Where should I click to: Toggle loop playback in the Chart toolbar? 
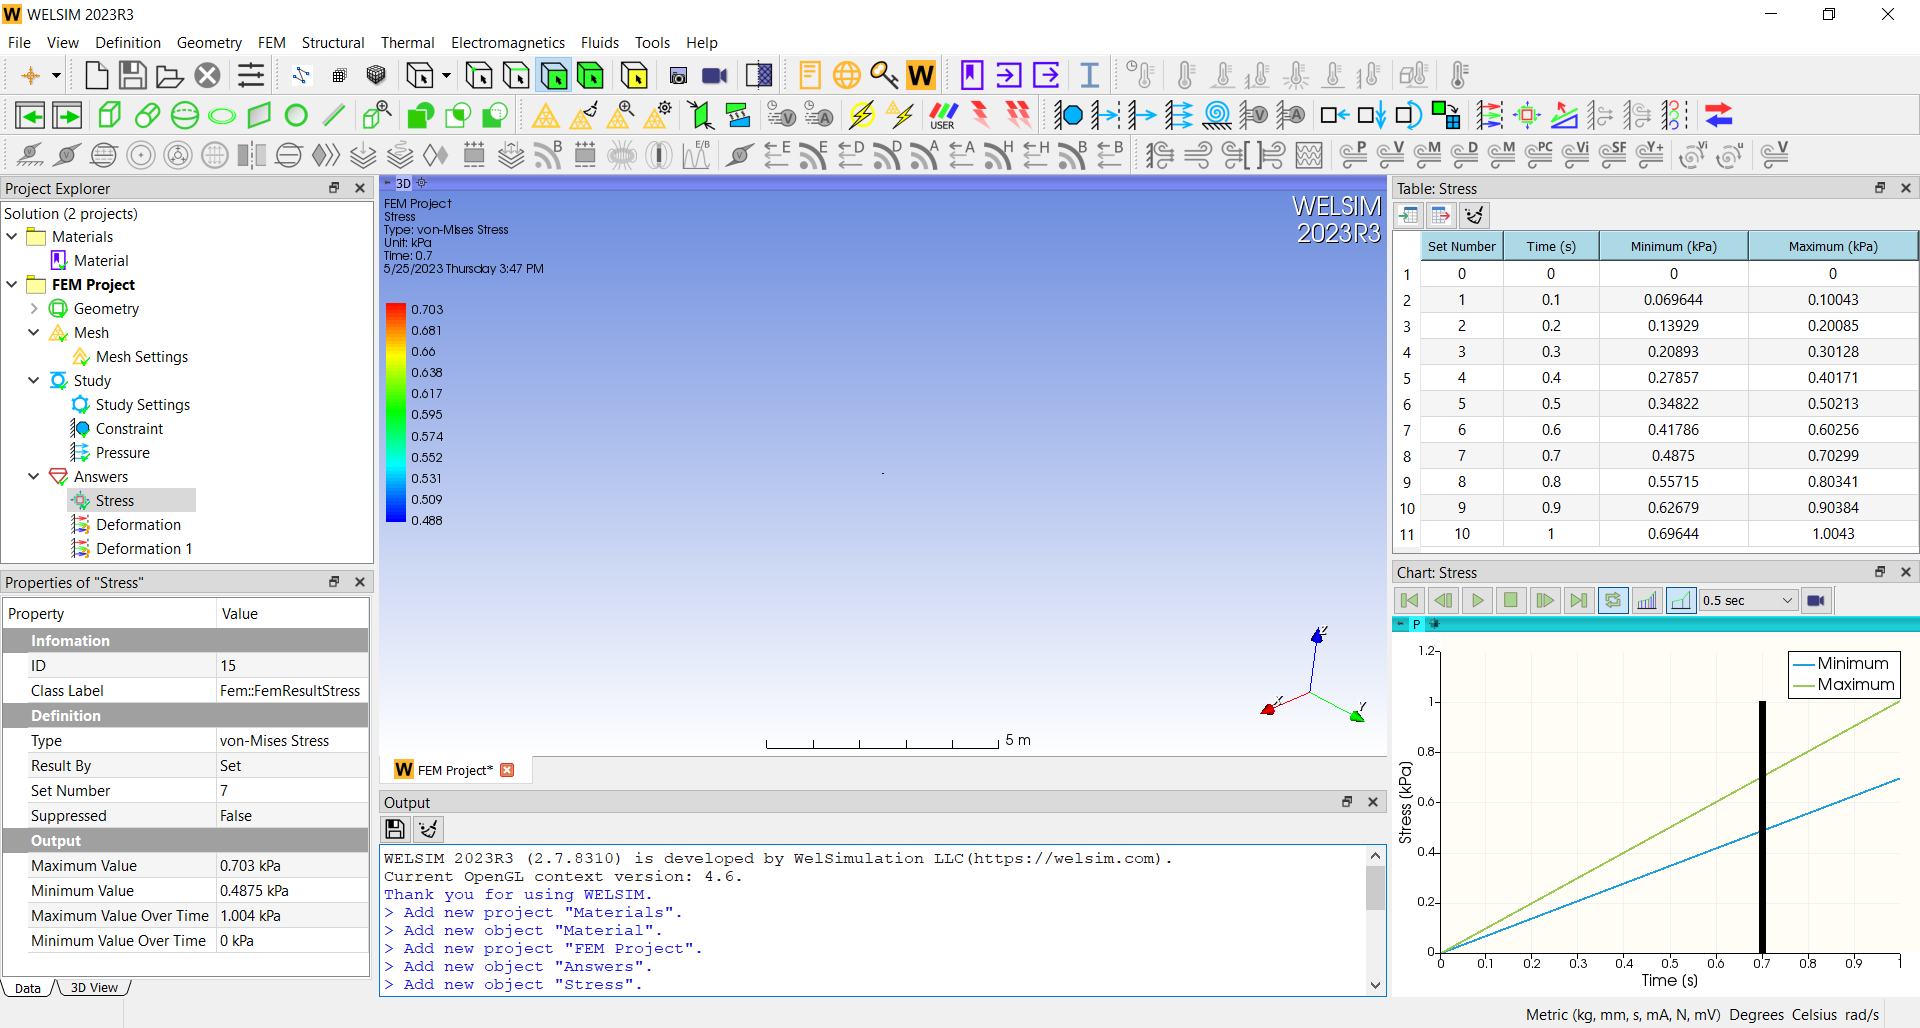[1613, 600]
